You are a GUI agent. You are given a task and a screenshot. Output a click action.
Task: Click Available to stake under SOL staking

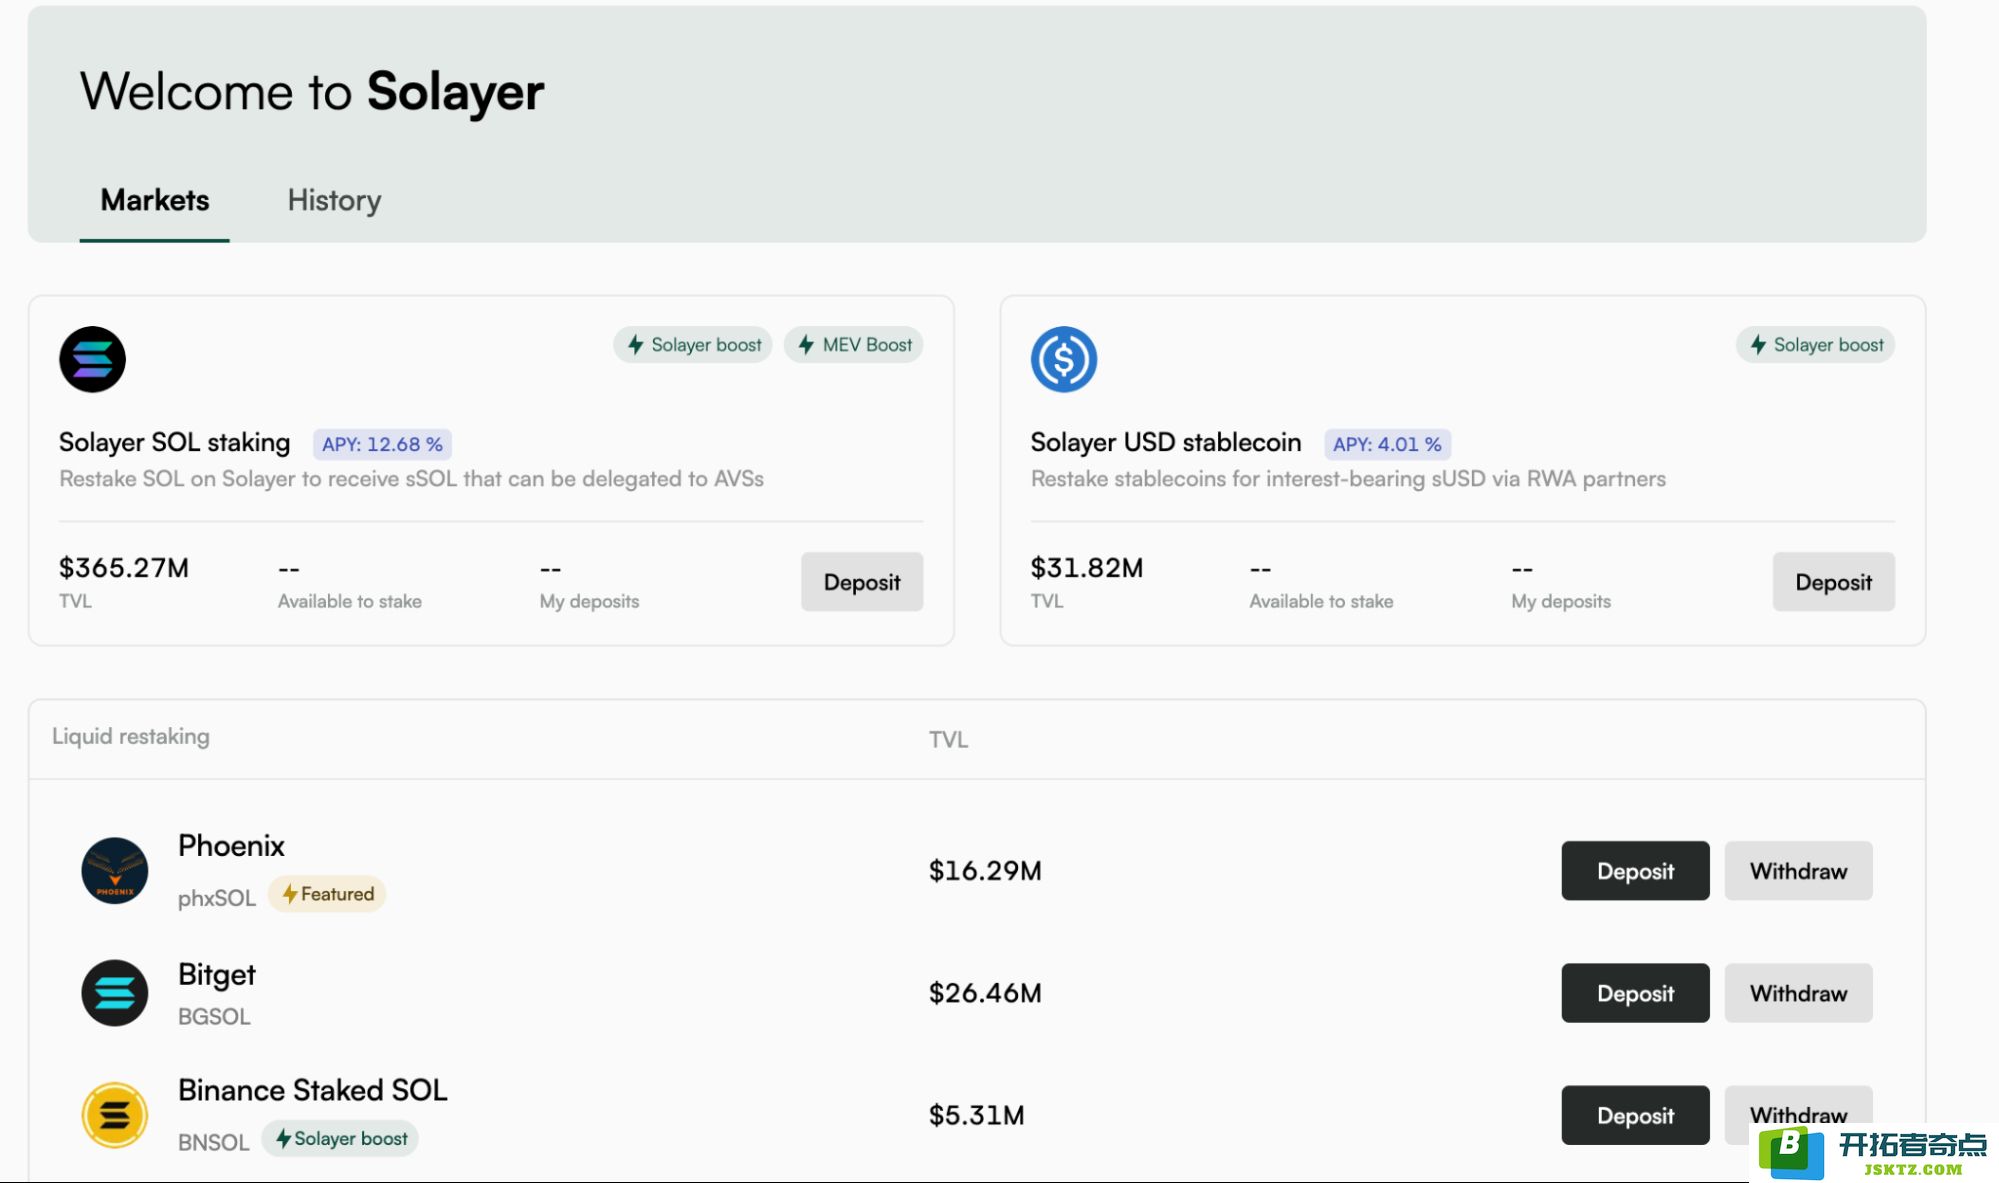click(350, 601)
